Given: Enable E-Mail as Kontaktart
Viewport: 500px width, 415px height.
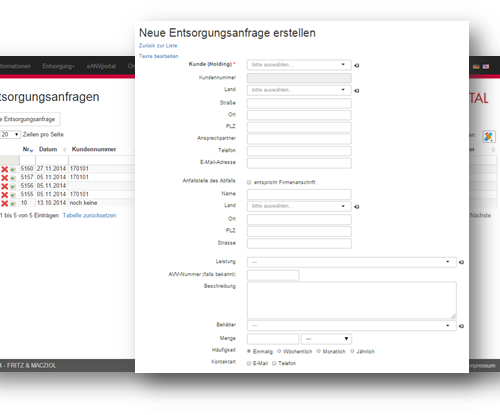Looking at the screenshot, I should pyautogui.click(x=249, y=363).
